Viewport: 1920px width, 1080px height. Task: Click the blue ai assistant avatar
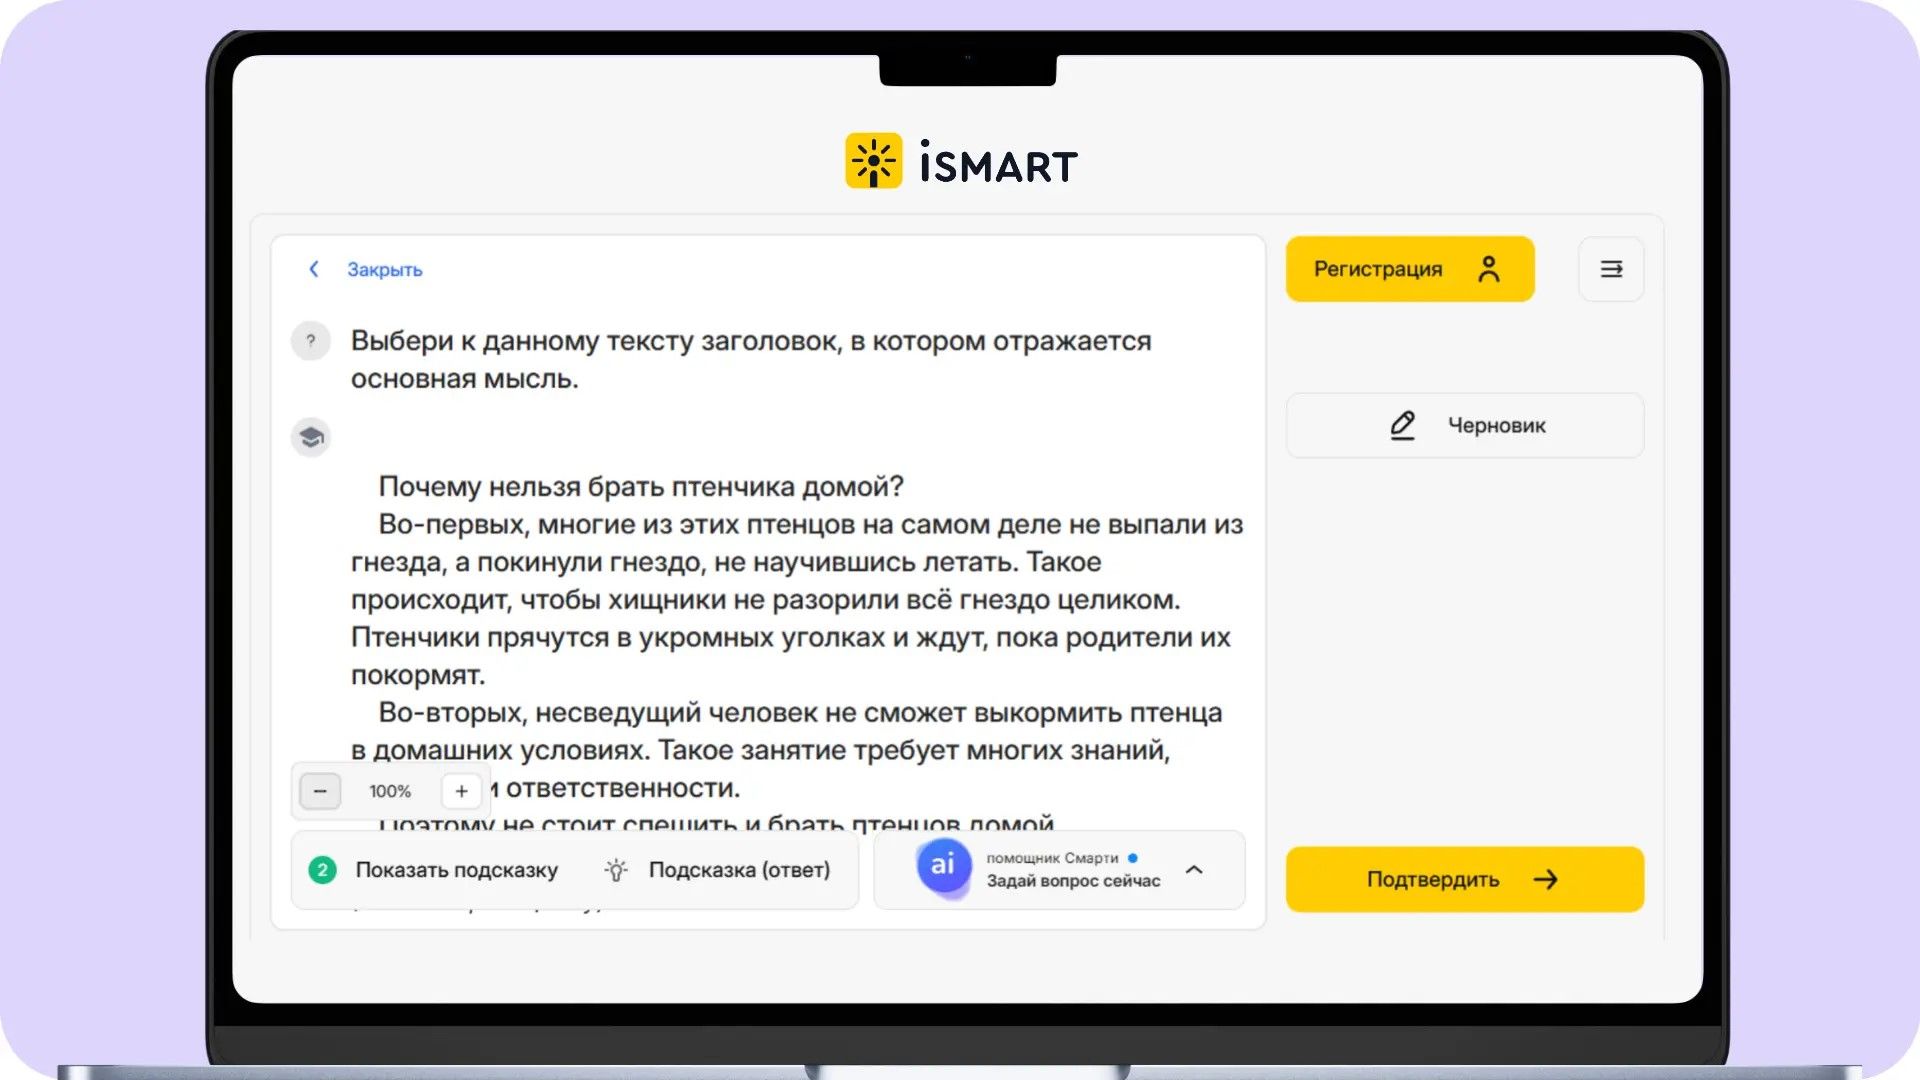pyautogui.click(x=943, y=866)
